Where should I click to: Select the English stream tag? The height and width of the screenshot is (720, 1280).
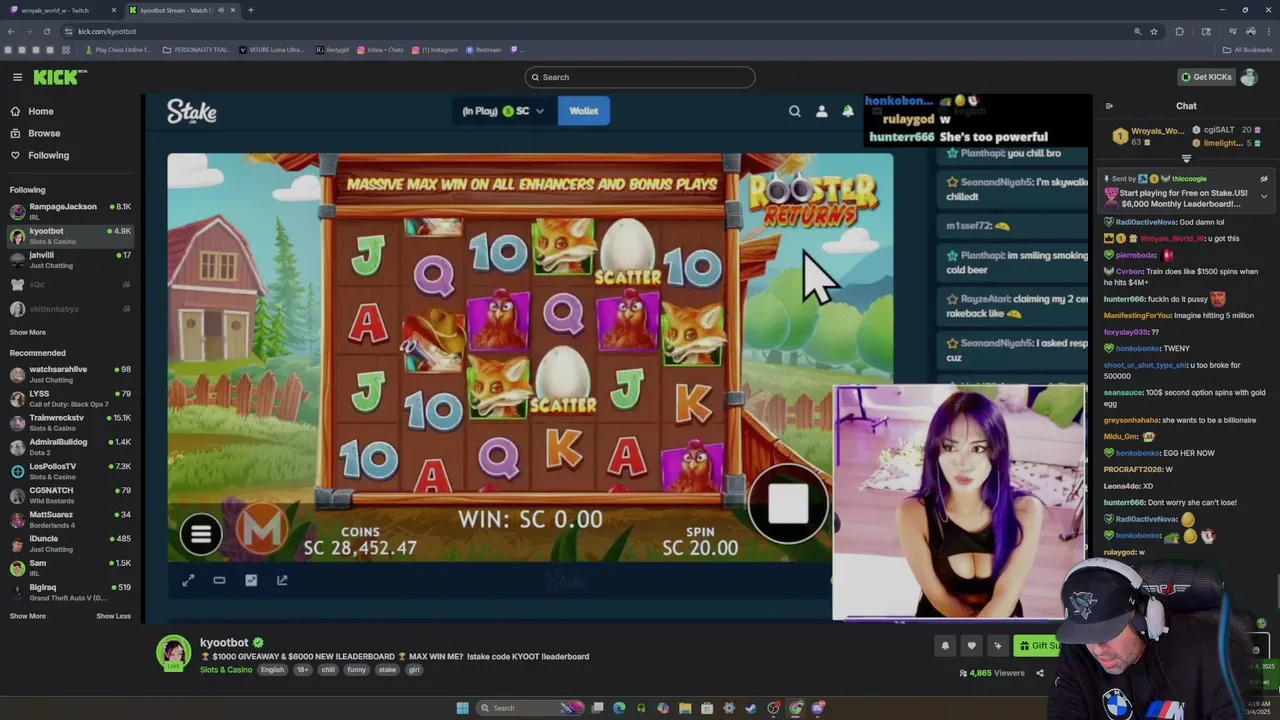click(272, 670)
